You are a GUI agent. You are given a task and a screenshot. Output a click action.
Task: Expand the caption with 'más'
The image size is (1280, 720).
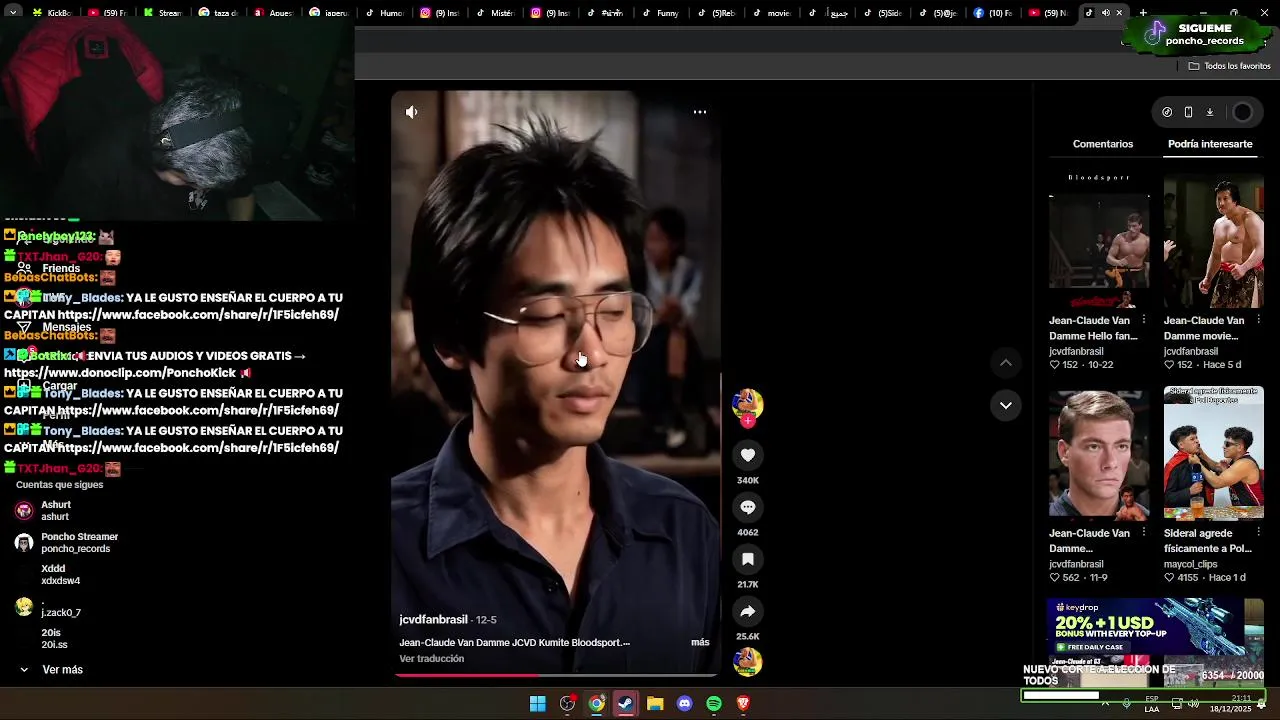click(700, 642)
